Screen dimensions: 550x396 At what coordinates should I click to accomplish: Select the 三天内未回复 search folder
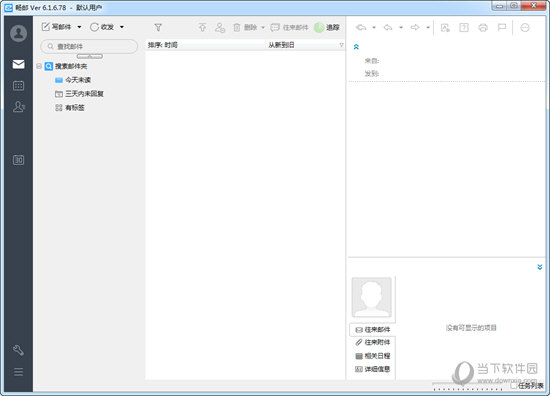tap(79, 94)
